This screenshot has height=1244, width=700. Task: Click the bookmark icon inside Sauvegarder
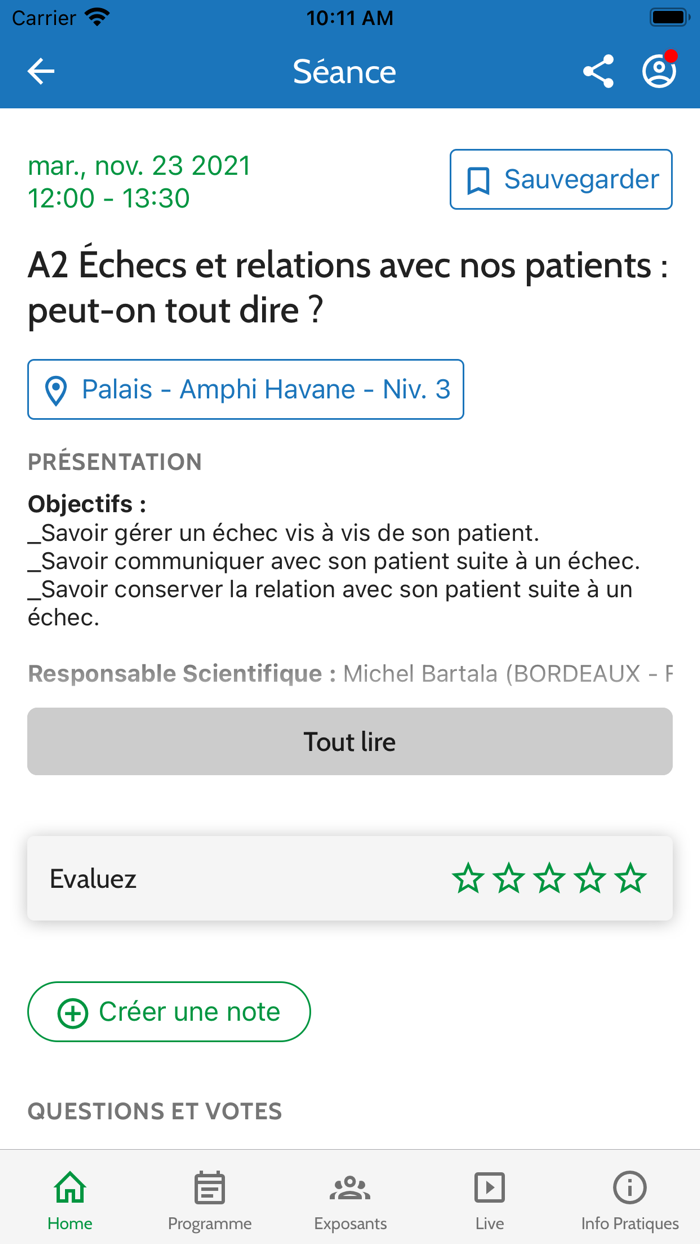click(479, 179)
